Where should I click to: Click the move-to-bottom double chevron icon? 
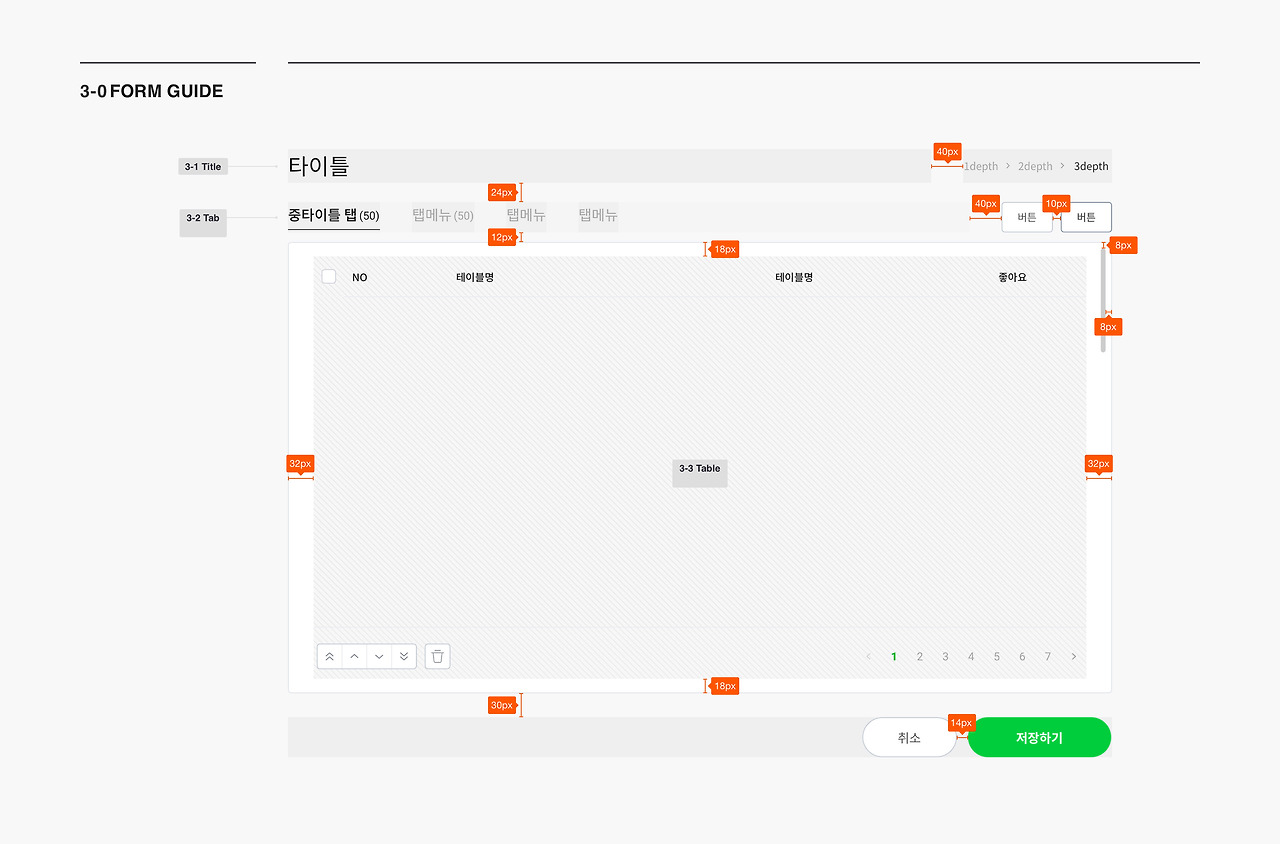coord(404,656)
